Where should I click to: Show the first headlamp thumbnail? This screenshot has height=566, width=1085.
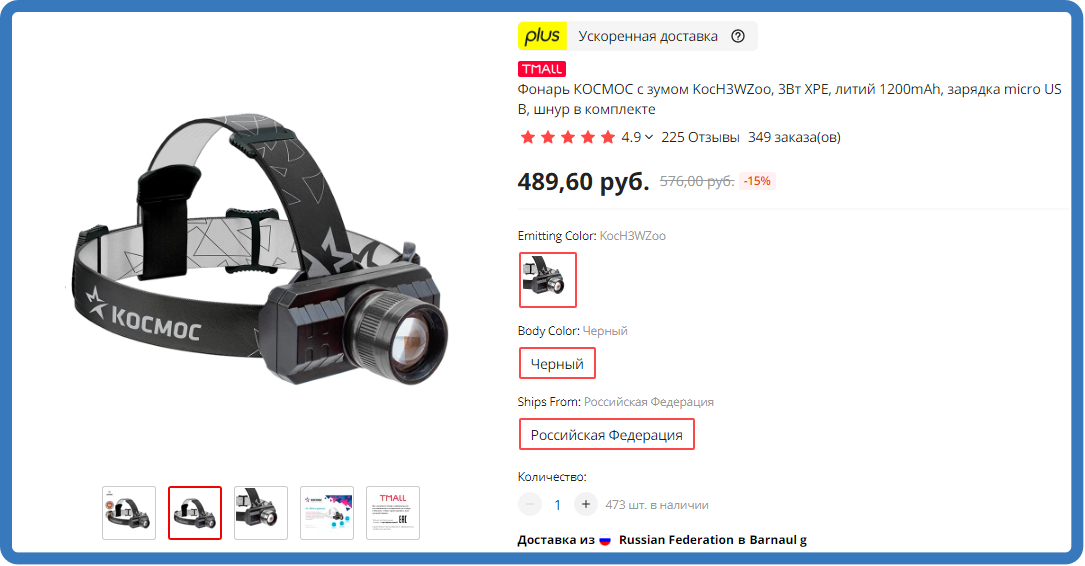point(129,513)
